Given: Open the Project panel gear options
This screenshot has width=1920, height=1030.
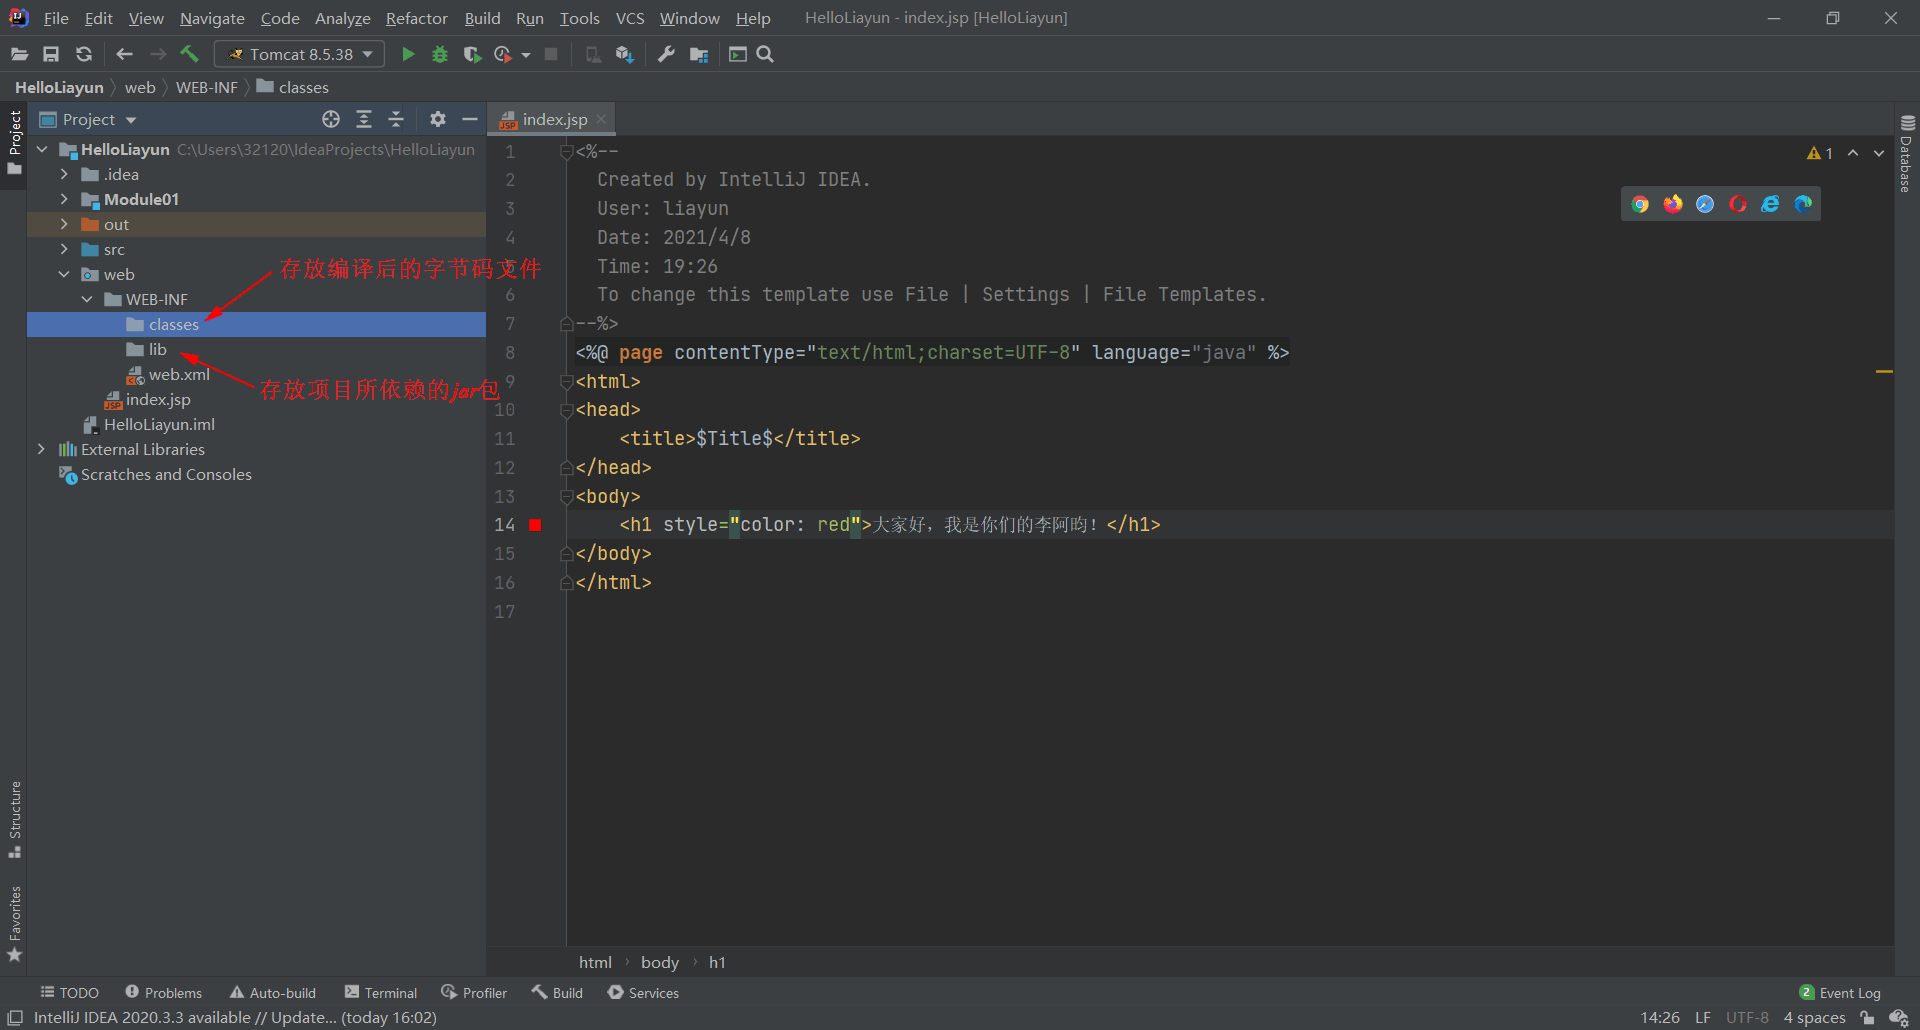Looking at the screenshot, I should (437, 119).
